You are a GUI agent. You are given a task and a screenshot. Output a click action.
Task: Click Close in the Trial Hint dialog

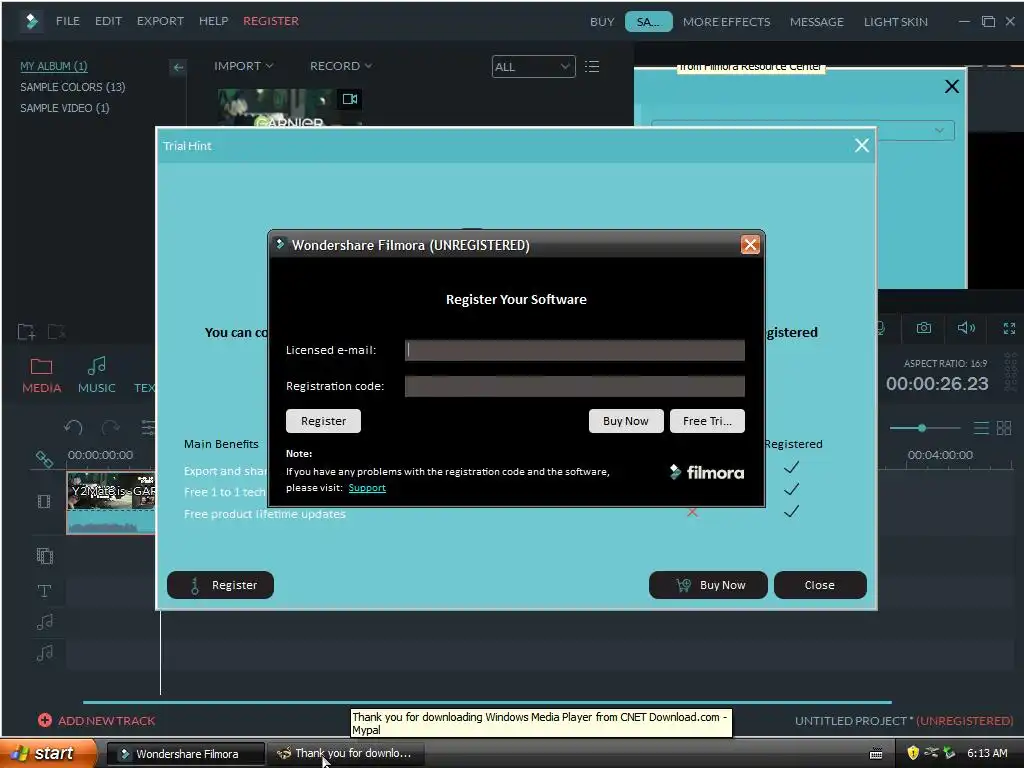click(x=820, y=585)
